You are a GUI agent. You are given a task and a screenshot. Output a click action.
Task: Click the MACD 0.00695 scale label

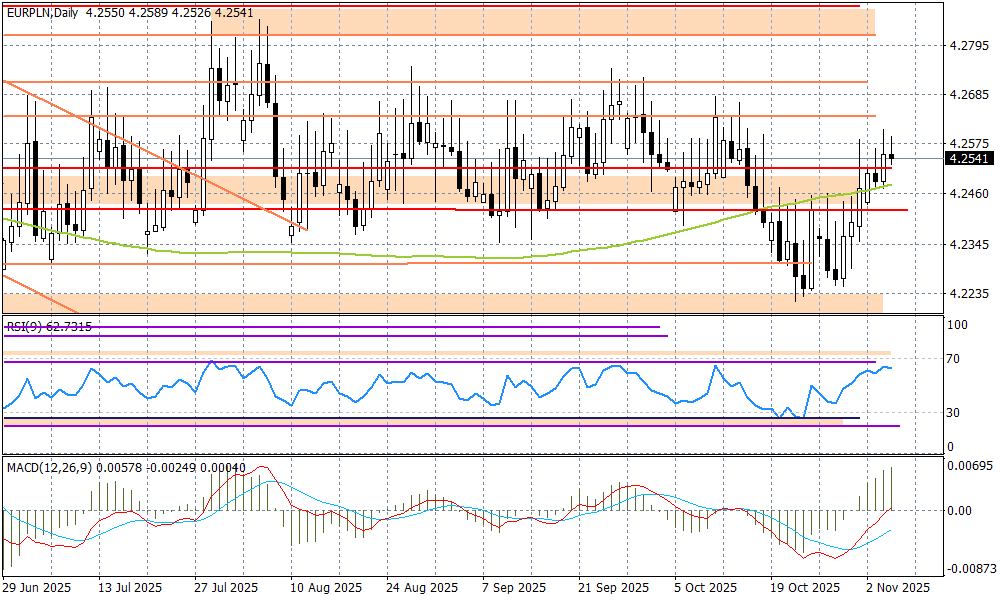tap(968, 468)
